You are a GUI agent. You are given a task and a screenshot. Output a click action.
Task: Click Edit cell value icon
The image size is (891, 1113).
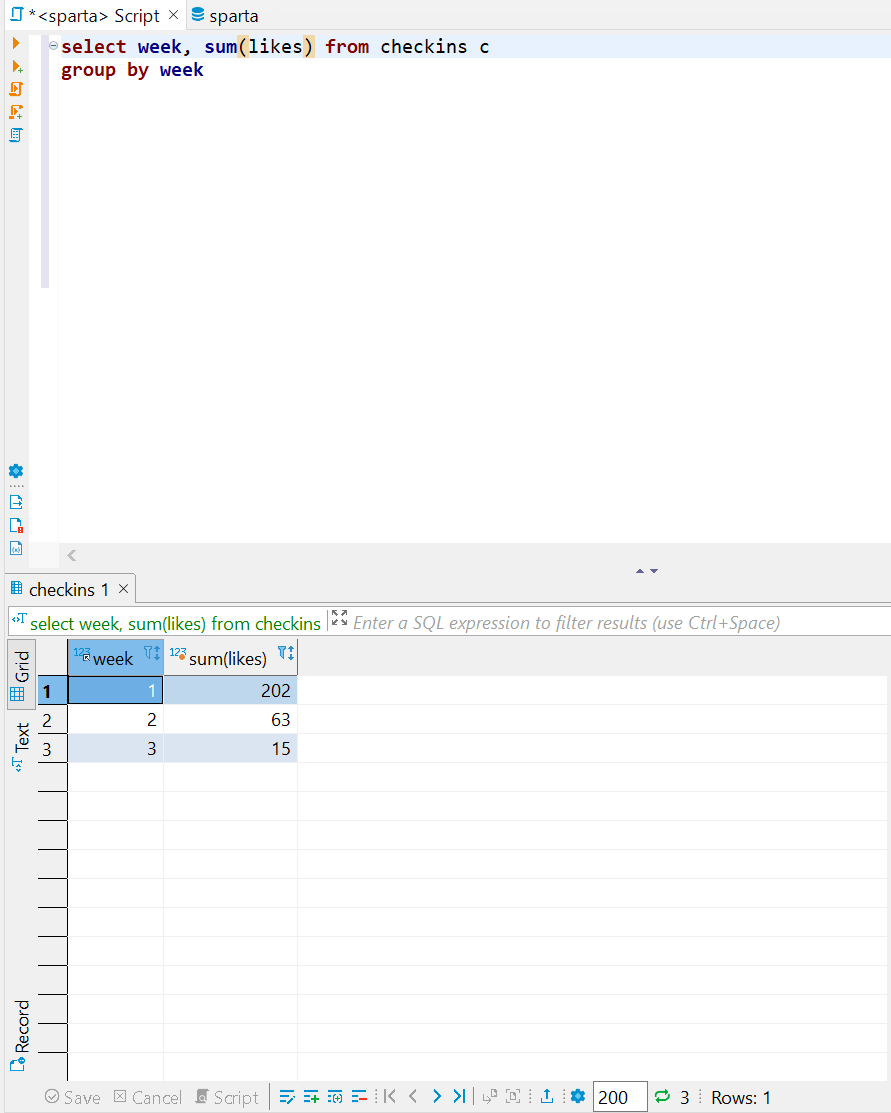pyautogui.click(x=287, y=1097)
